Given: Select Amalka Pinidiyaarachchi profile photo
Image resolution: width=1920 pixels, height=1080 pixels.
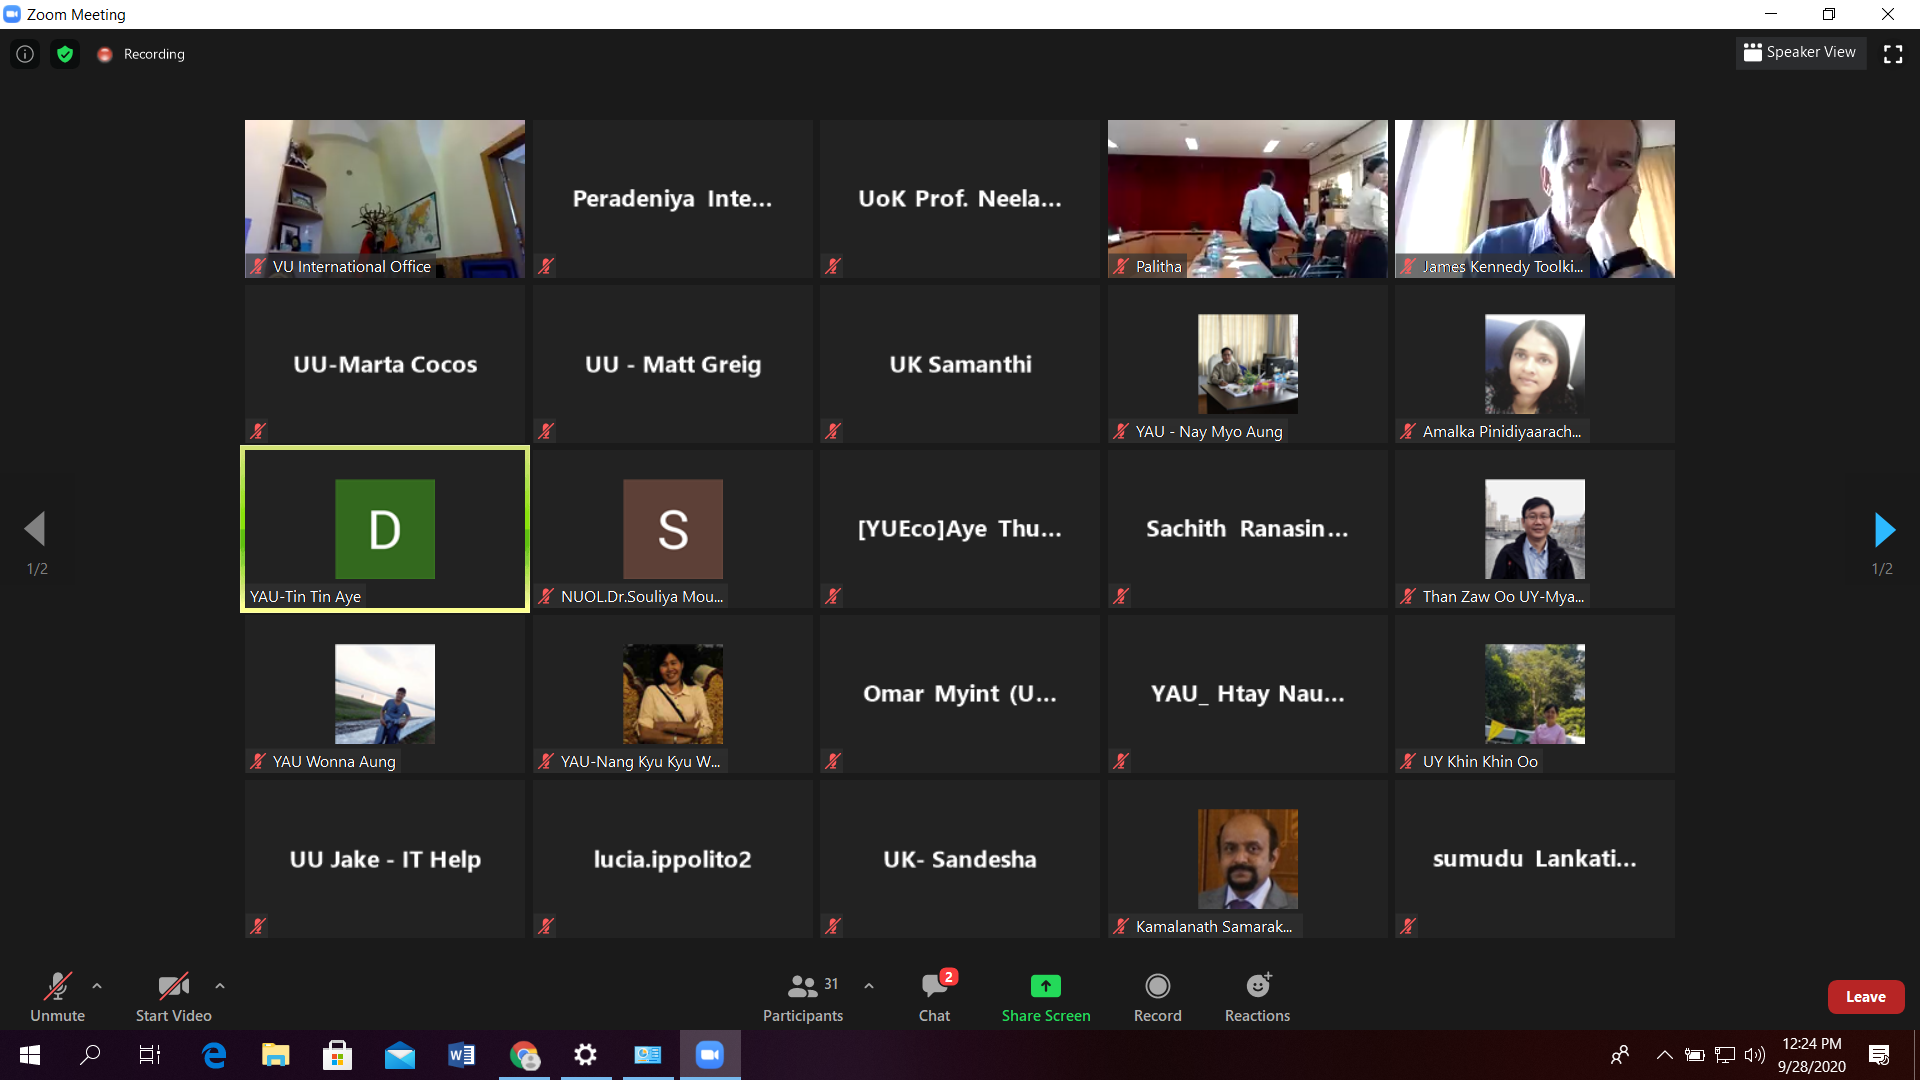Looking at the screenshot, I should (x=1535, y=364).
